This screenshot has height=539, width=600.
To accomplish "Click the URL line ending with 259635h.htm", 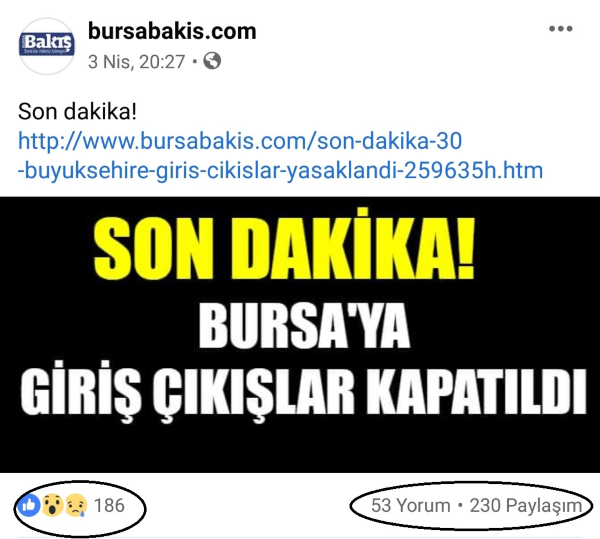I will [x=280, y=171].
